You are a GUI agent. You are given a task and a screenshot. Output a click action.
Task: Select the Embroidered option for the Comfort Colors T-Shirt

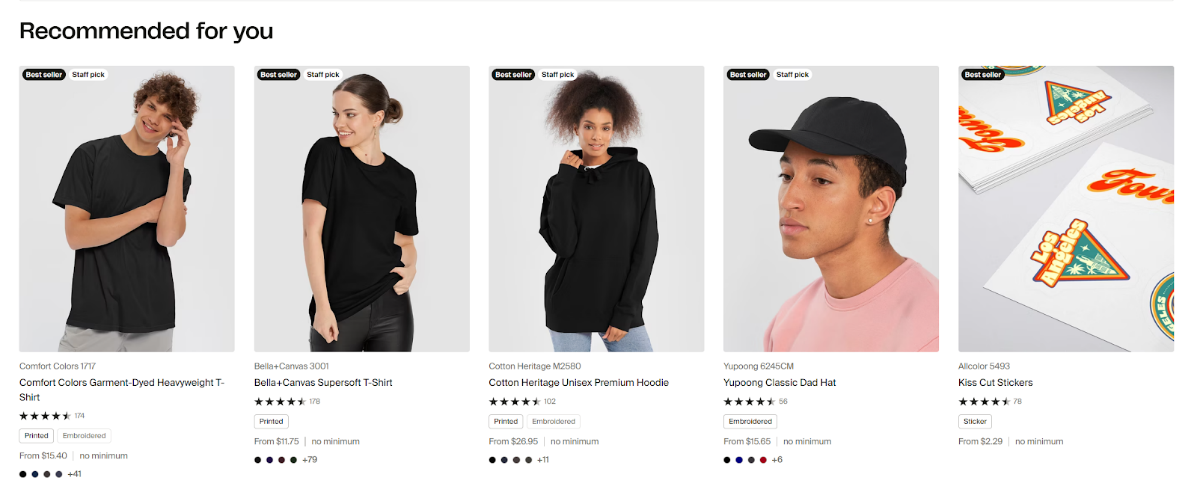(84, 435)
